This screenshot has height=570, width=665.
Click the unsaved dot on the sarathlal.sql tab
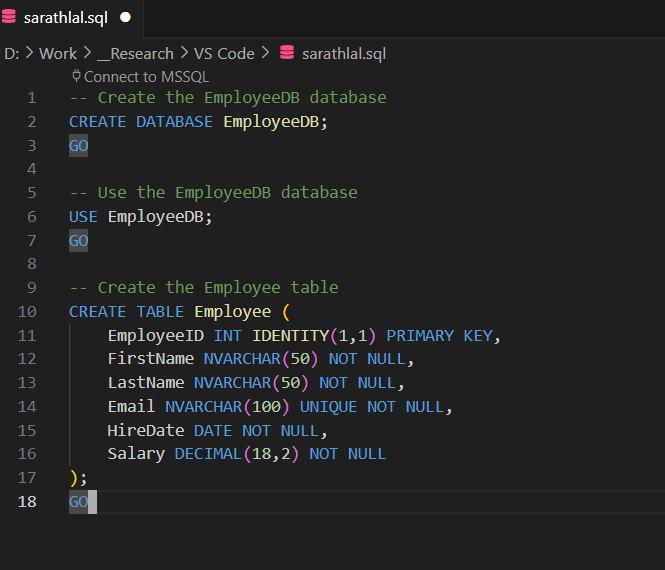click(125, 17)
